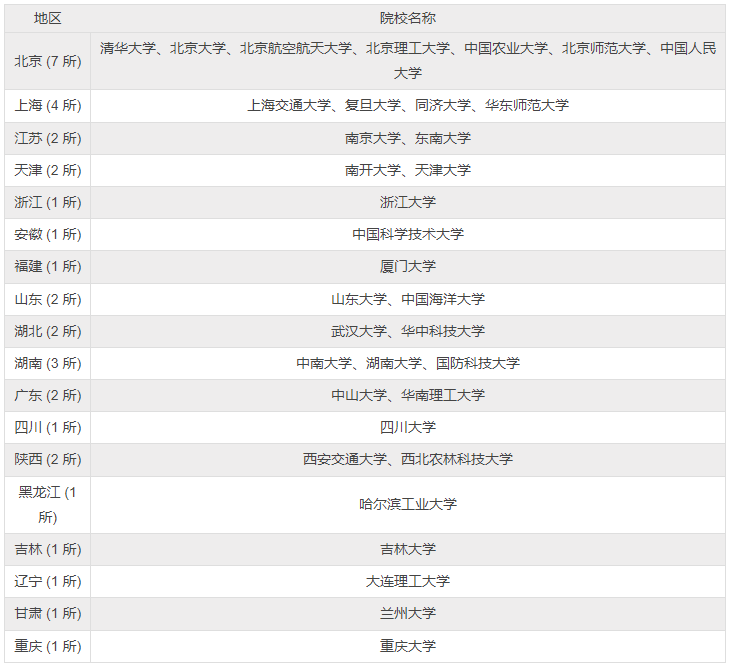This screenshot has width=729, height=668.
Task: Click the 上海 (4 所) region cell
Action: pos(47,105)
